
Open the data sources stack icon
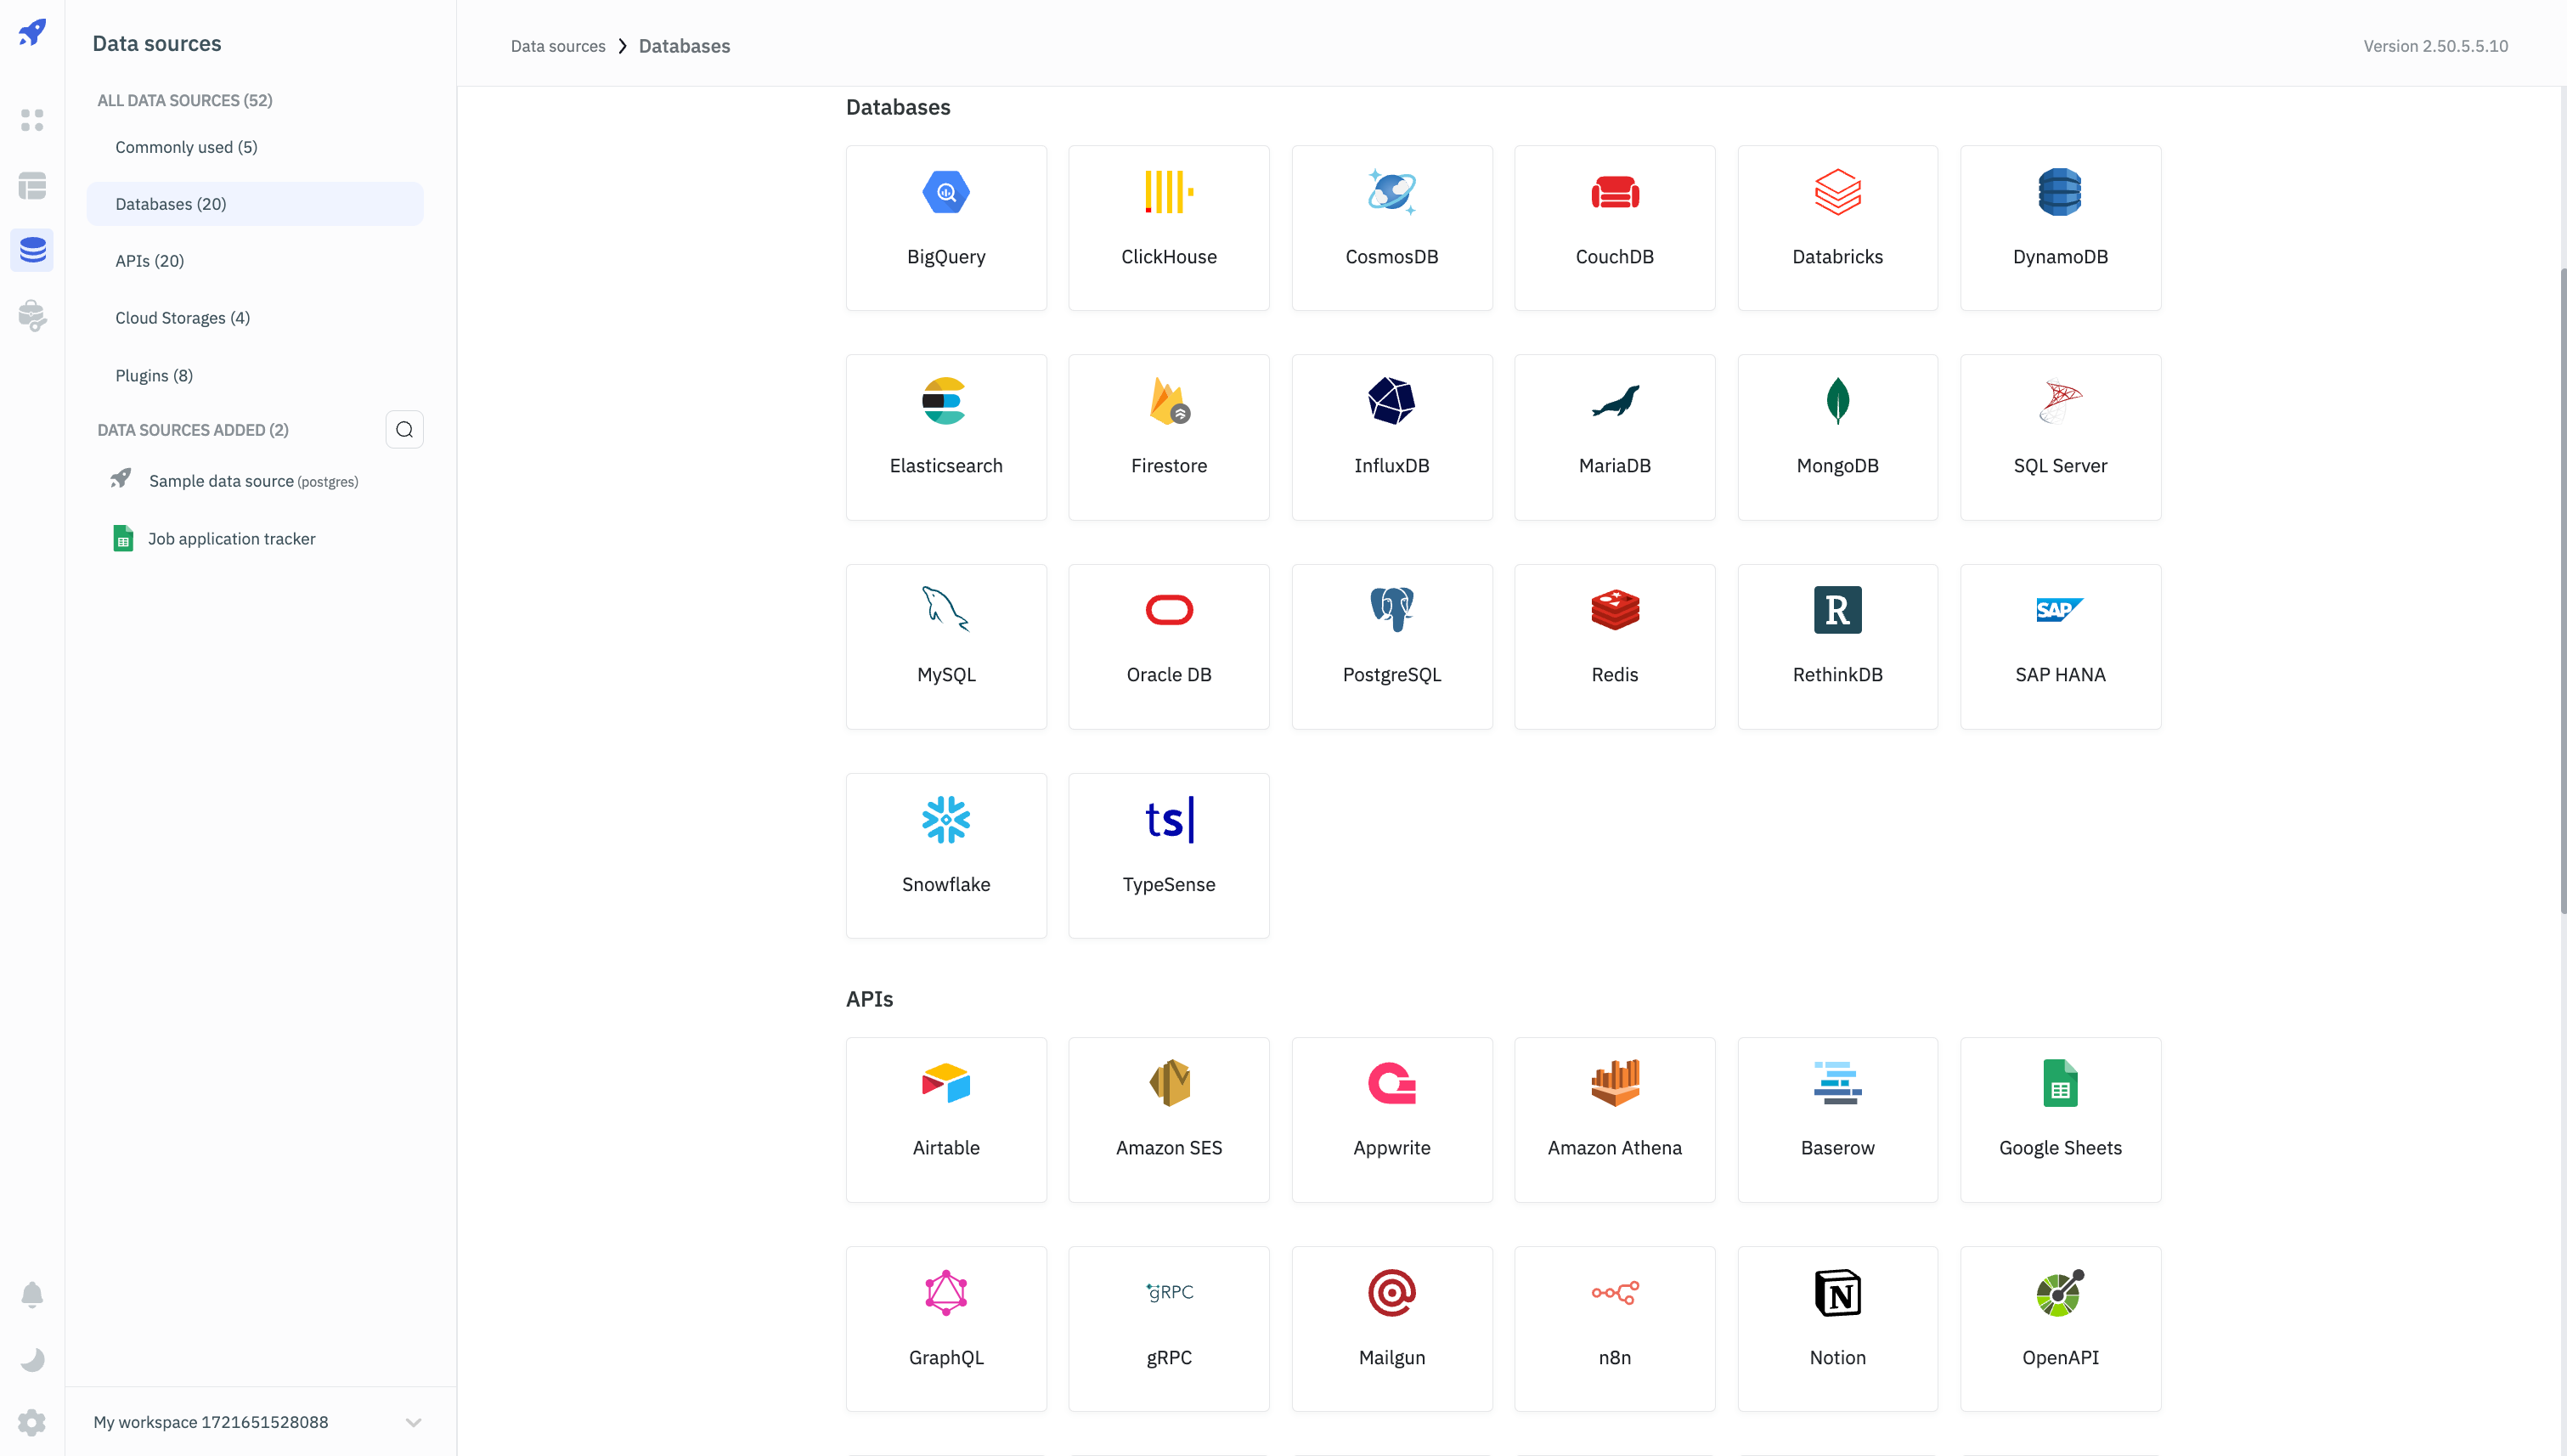pyautogui.click(x=32, y=250)
